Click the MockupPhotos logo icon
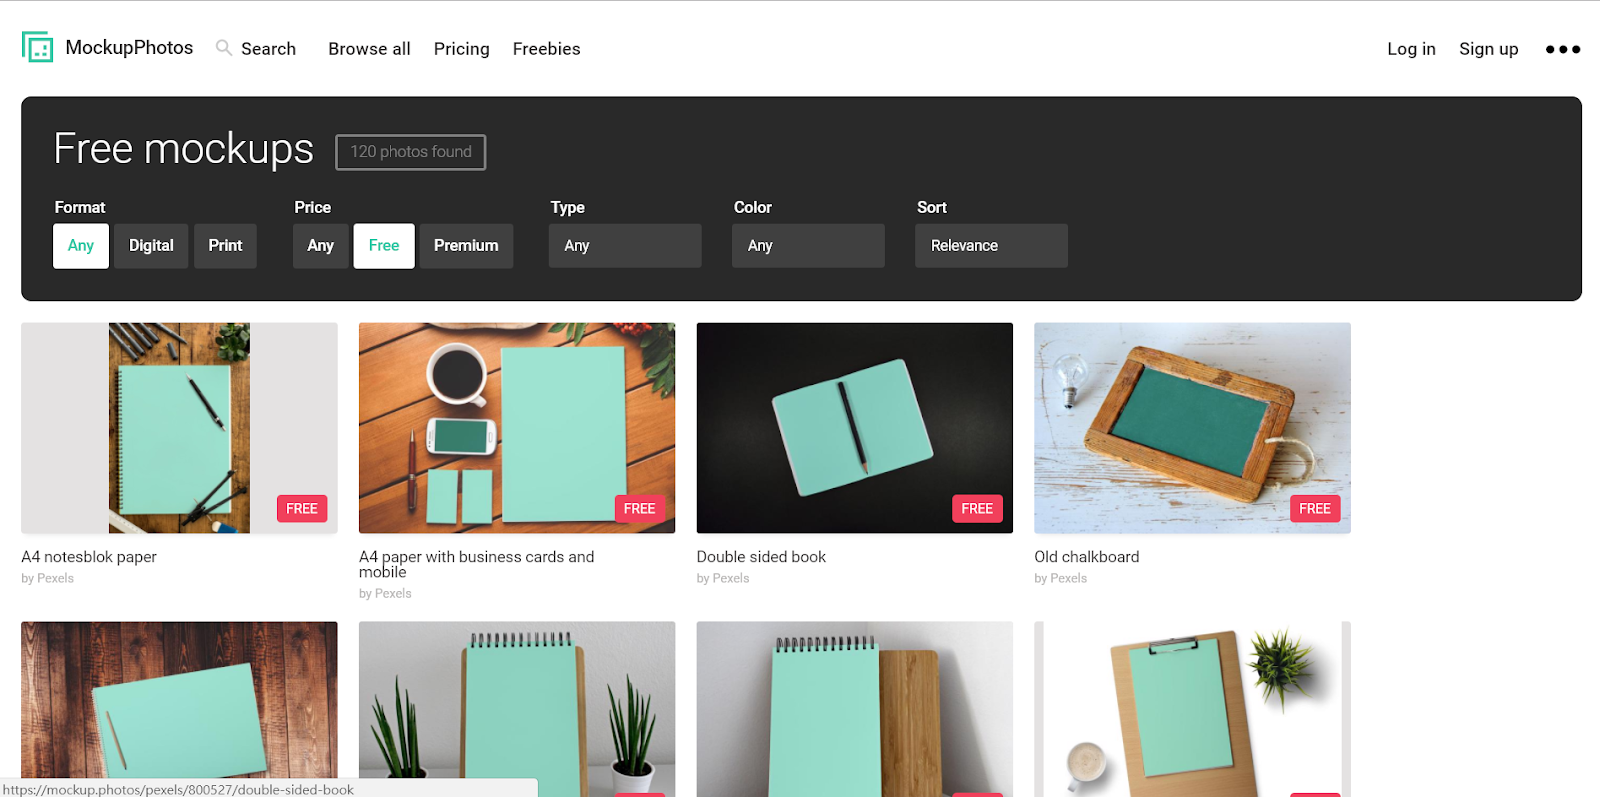The height and width of the screenshot is (797, 1600). [x=37, y=47]
